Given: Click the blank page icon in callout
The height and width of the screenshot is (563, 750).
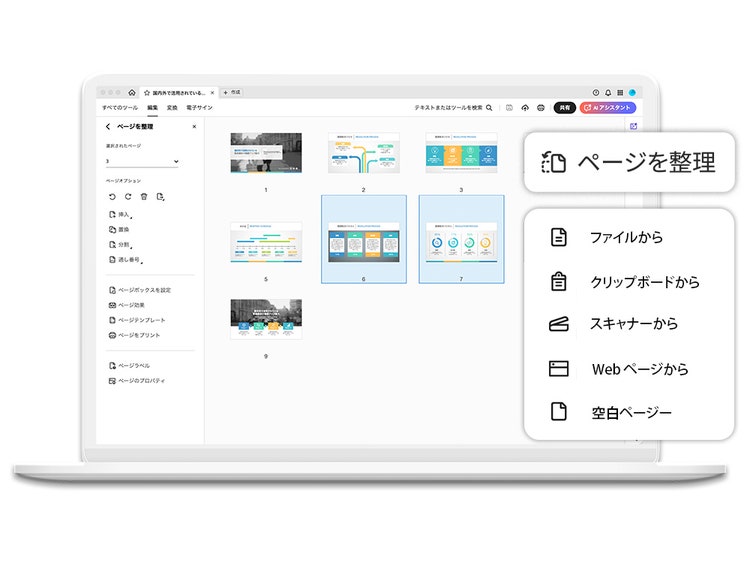Looking at the screenshot, I should (x=559, y=411).
